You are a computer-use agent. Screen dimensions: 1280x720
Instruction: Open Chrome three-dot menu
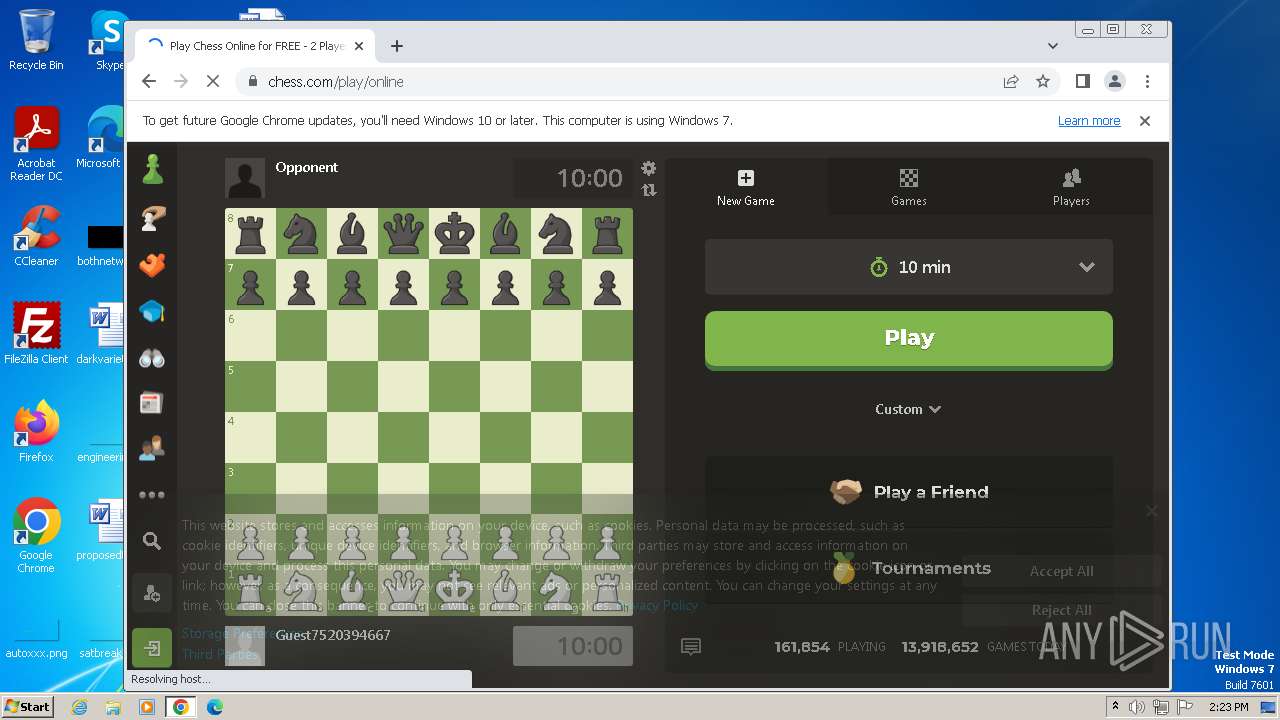point(1147,82)
